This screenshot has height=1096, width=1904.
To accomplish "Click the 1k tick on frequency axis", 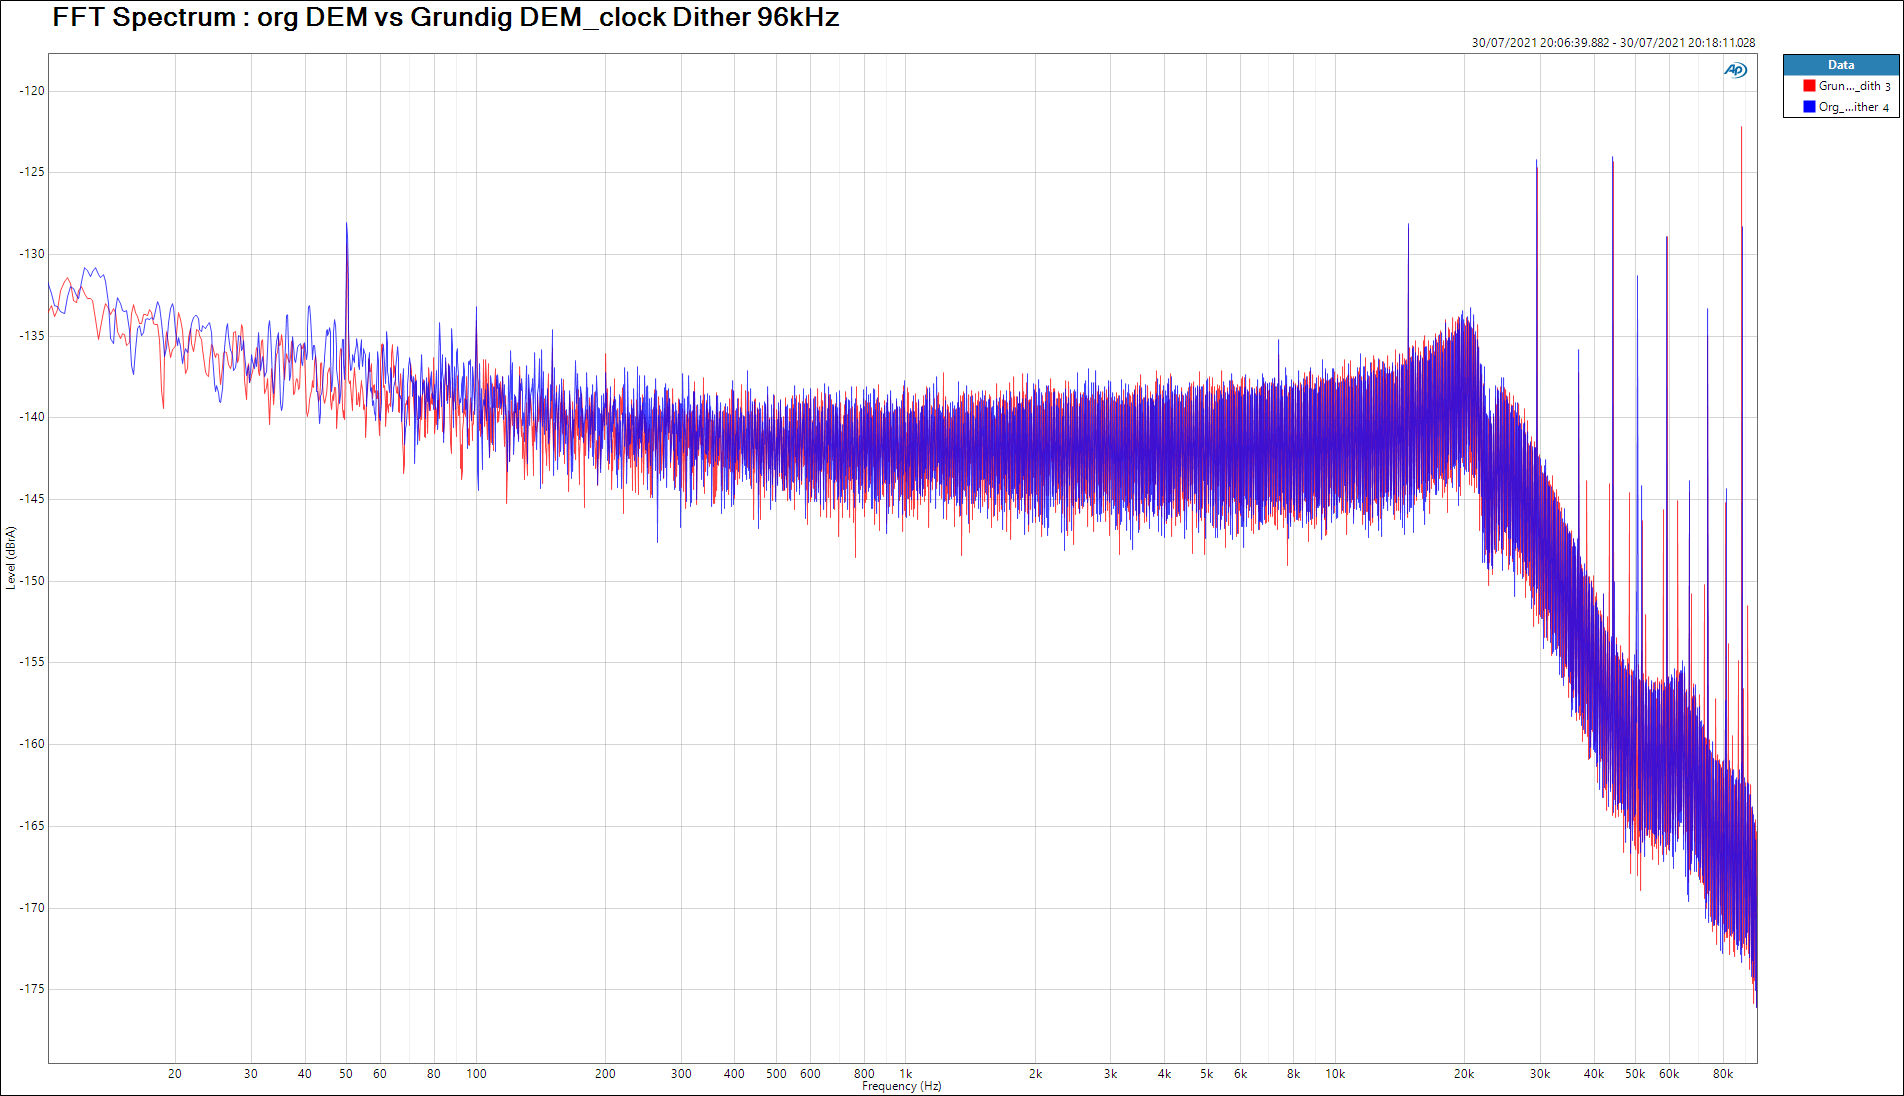I will (x=905, y=1074).
